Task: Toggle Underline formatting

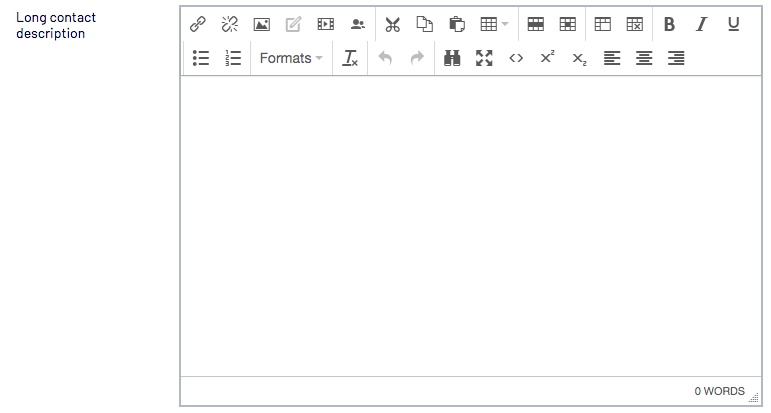Action: [x=734, y=24]
